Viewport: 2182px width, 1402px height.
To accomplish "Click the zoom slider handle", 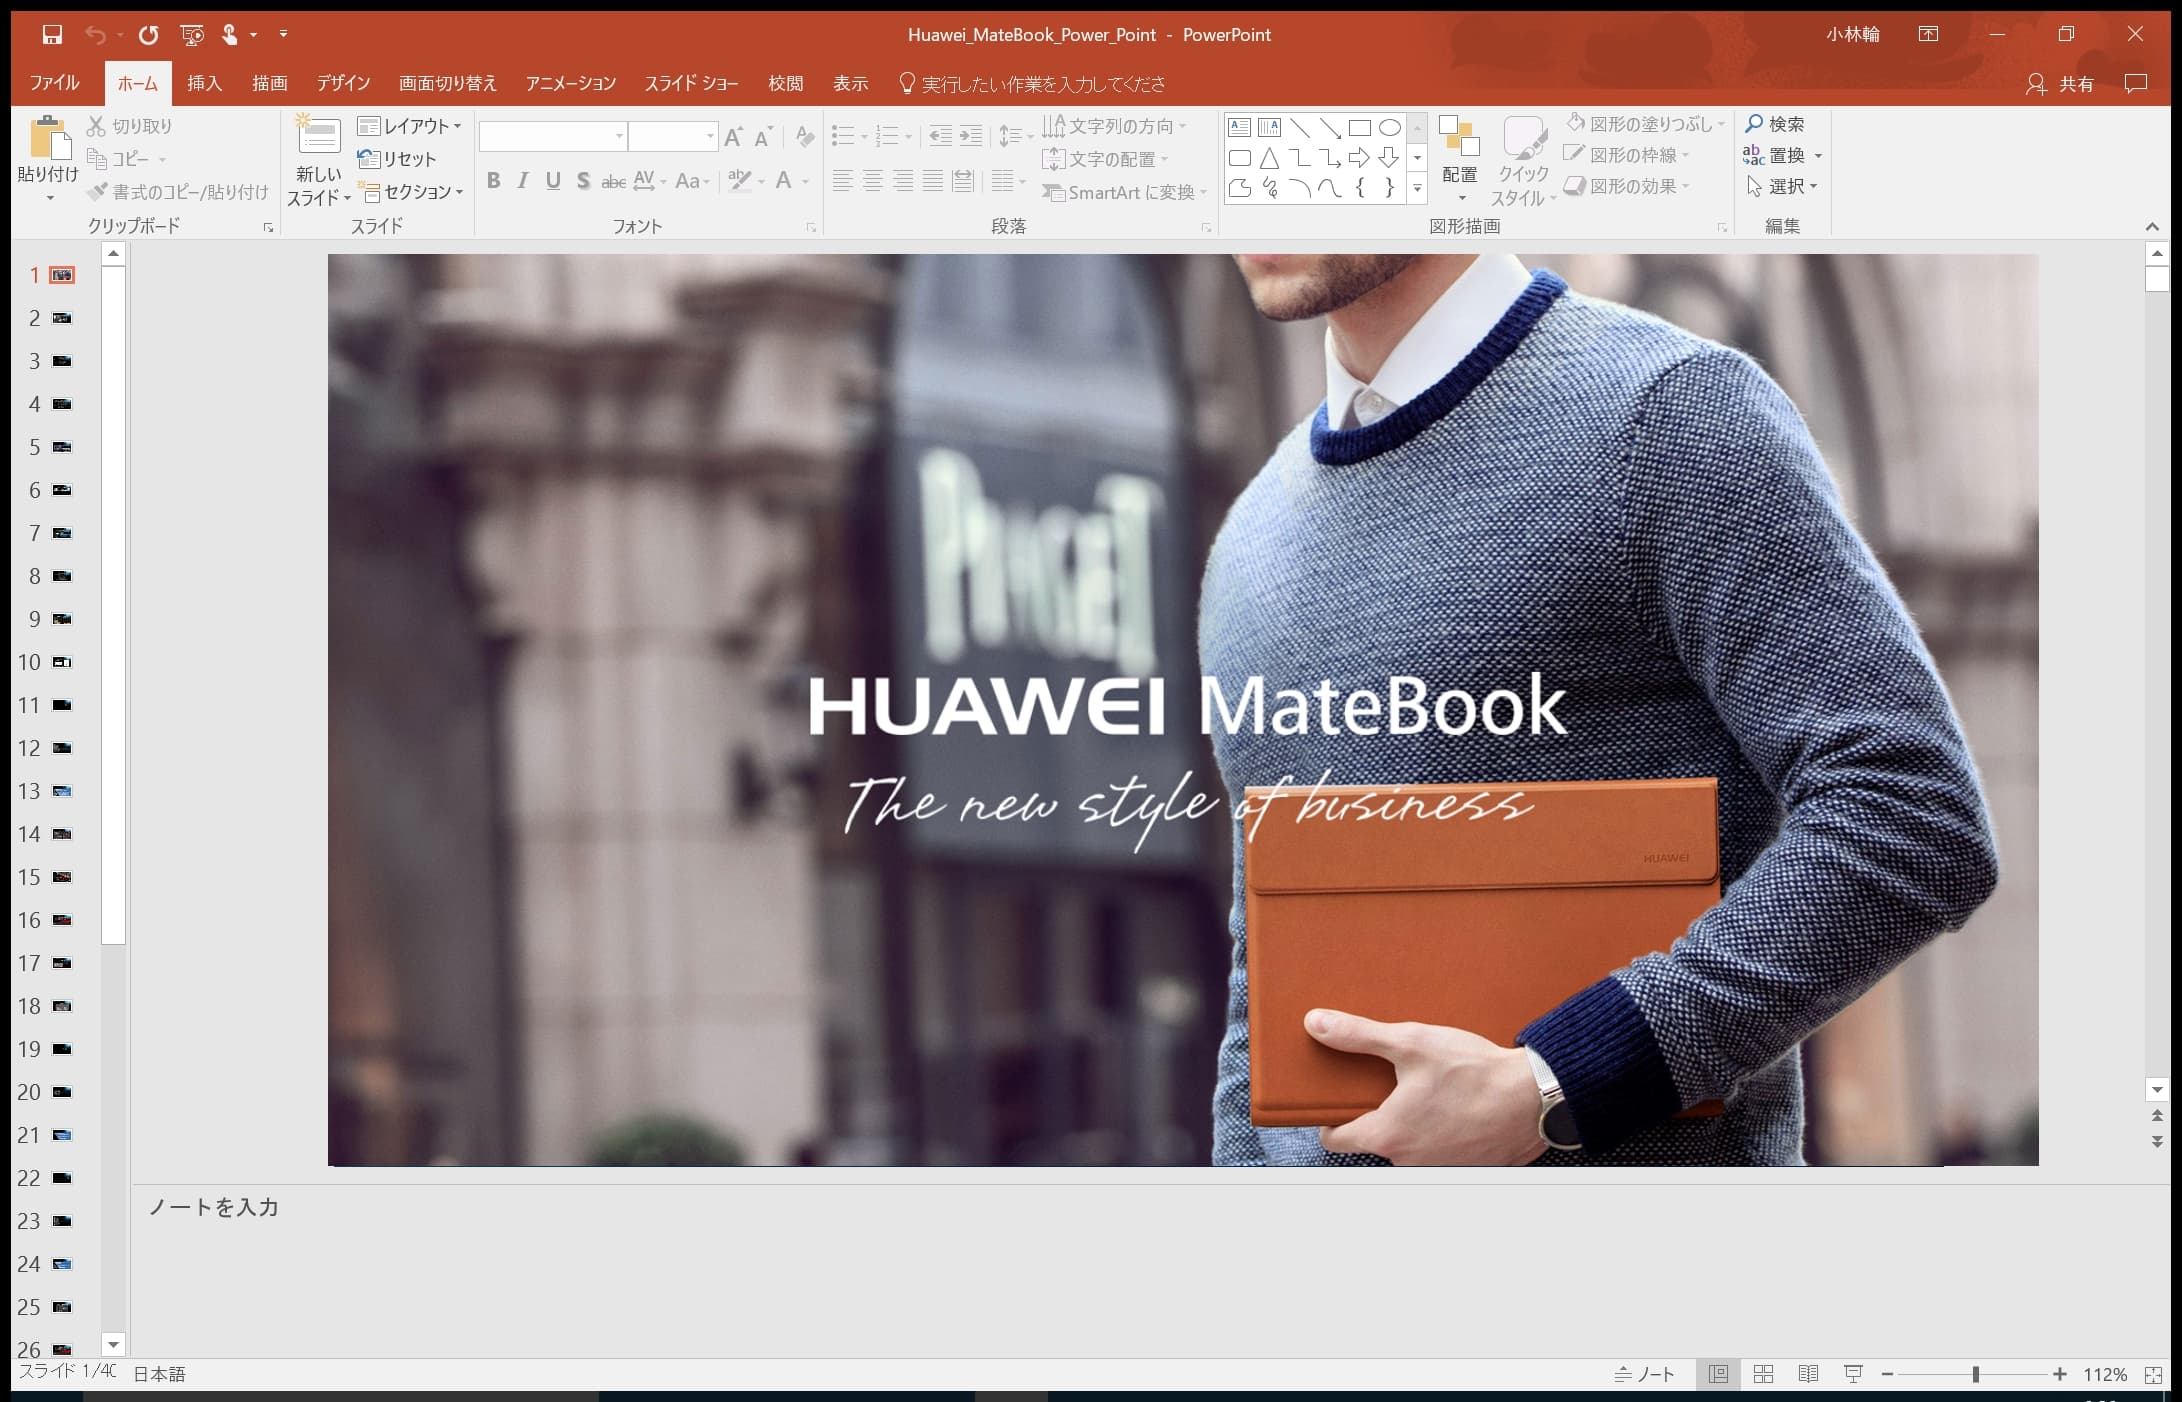I will (1976, 1375).
